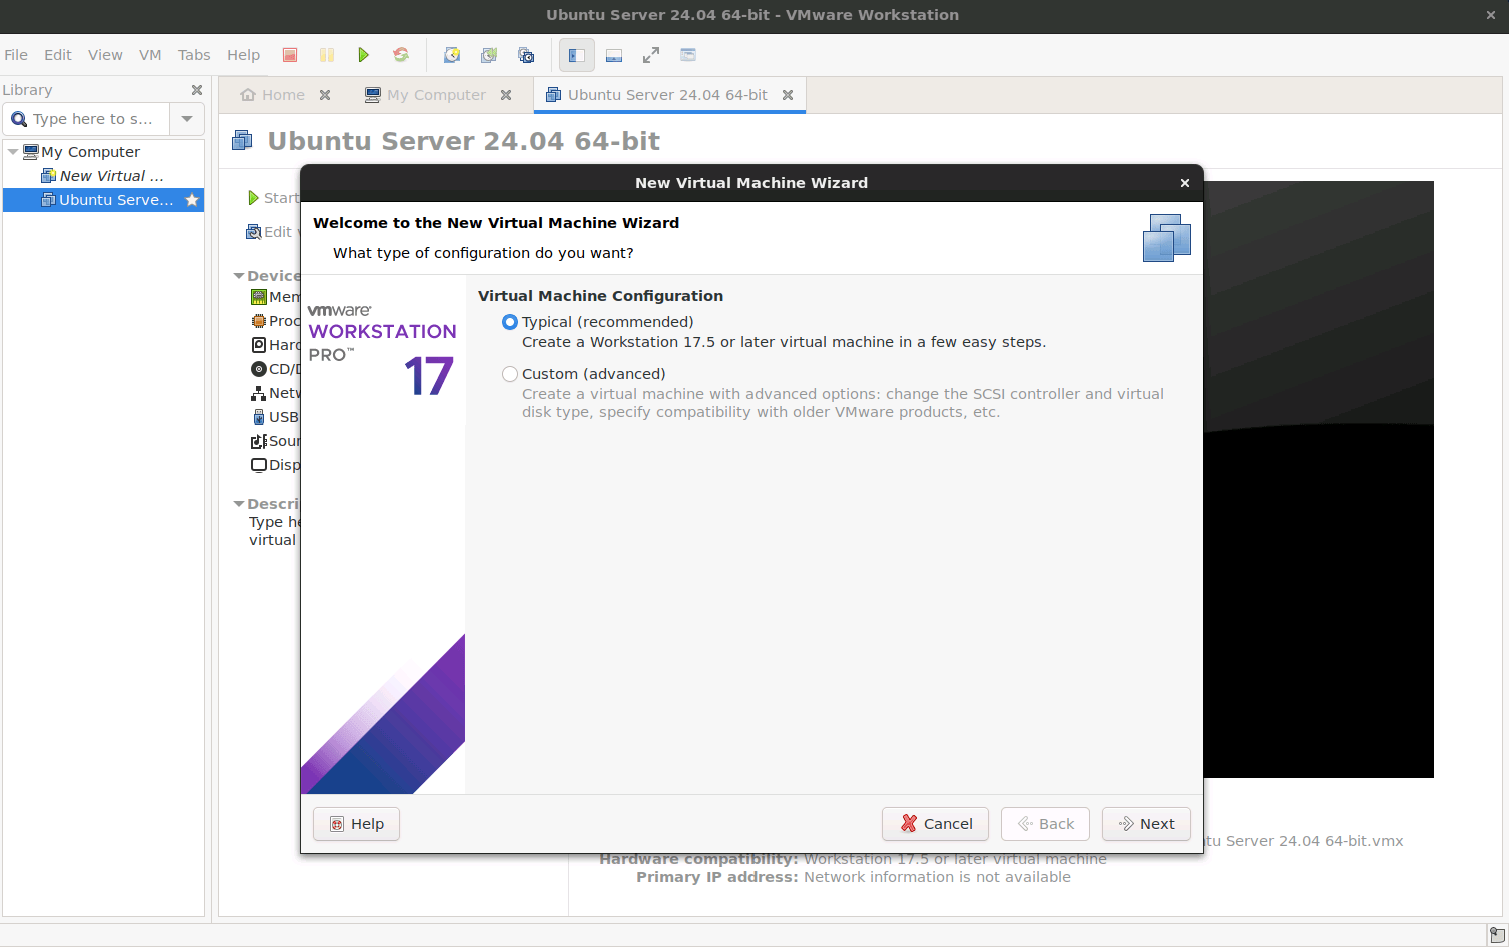Click Next in the wizard
The height and width of the screenshot is (947, 1509).
pos(1146,824)
